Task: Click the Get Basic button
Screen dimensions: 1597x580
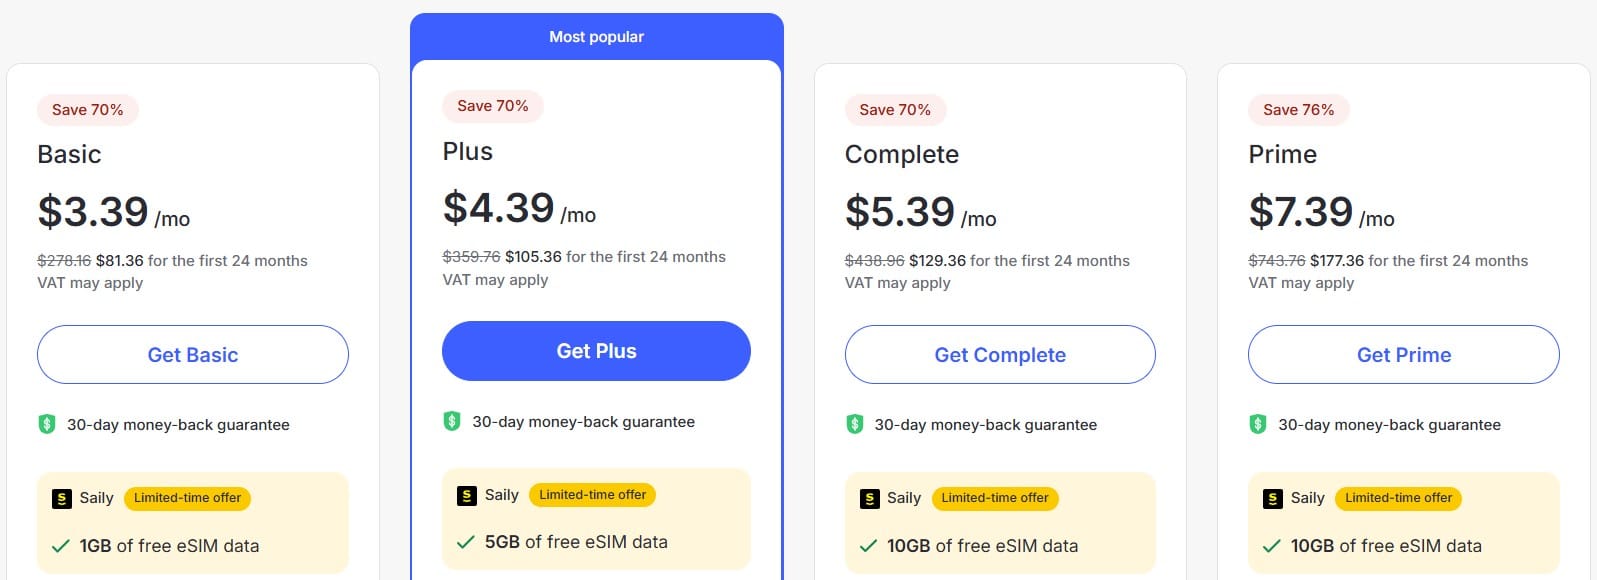Action: click(193, 354)
